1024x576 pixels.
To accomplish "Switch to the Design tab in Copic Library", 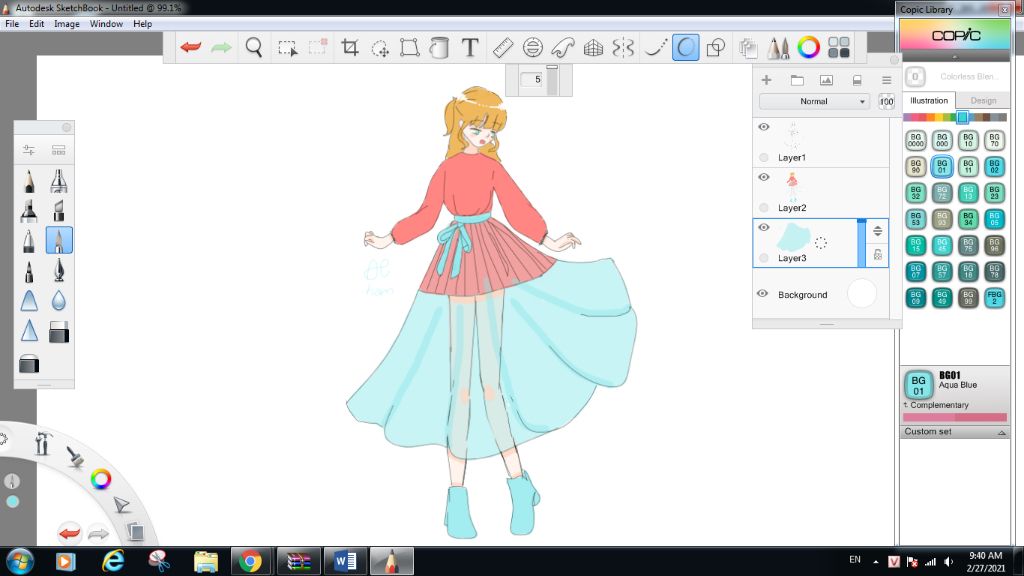I will click(x=983, y=101).
